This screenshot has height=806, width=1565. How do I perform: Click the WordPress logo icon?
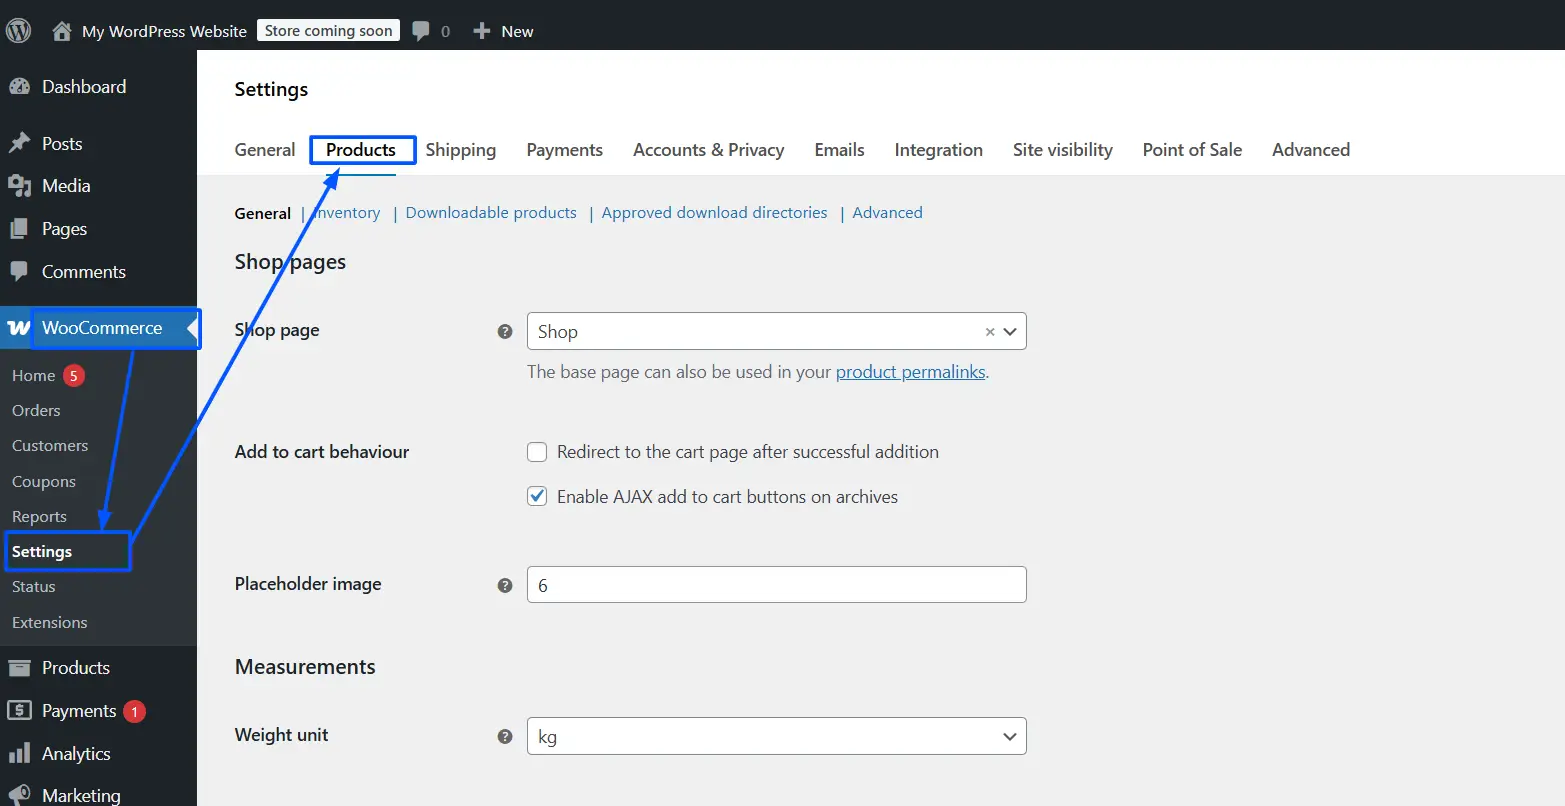pyautogui.click(x=19, y=31)
